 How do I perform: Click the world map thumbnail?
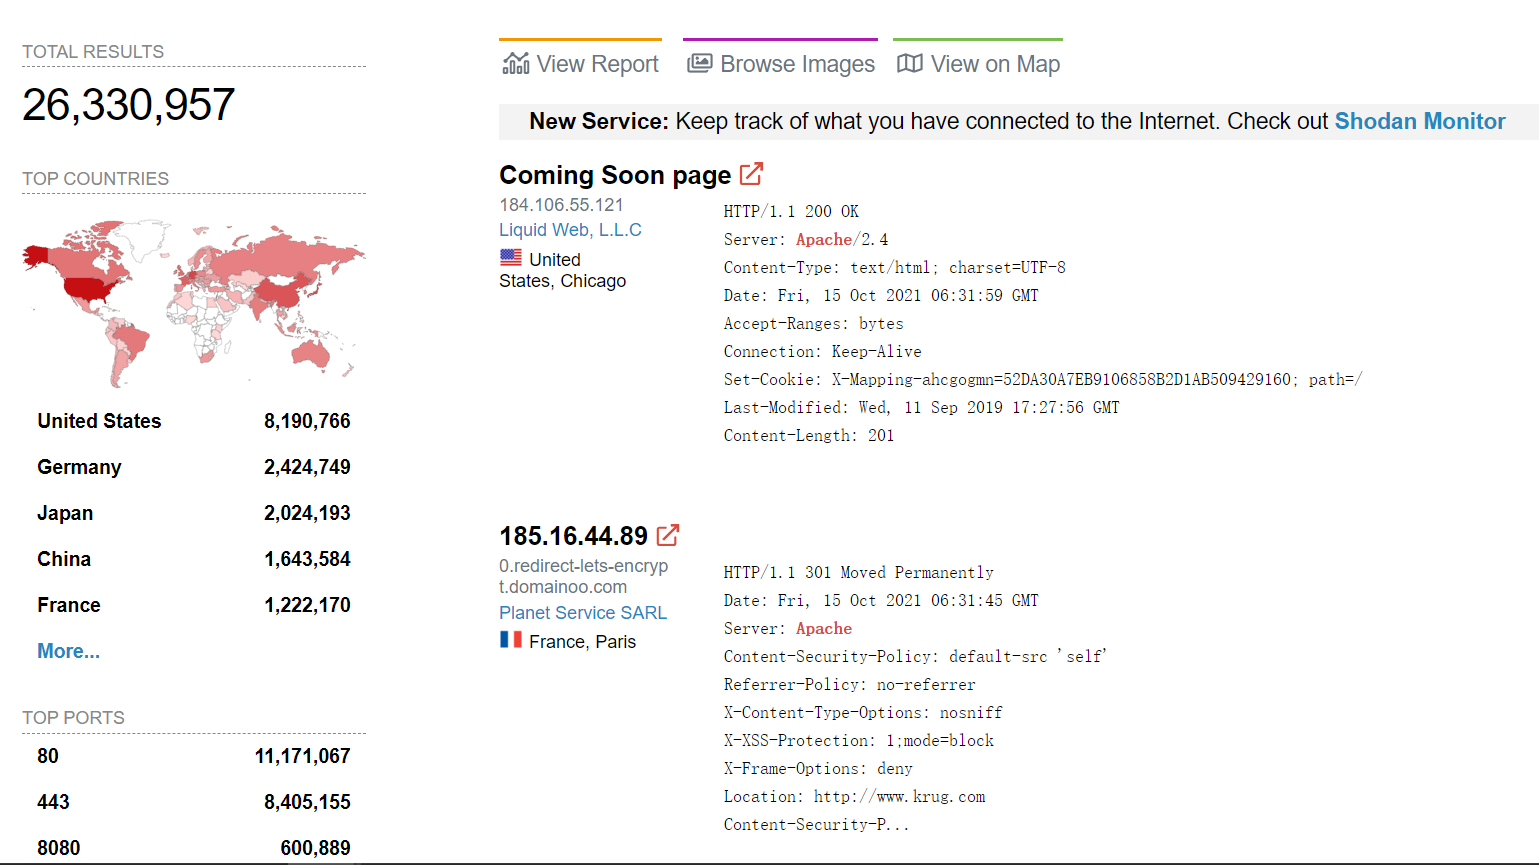(193, 298)
